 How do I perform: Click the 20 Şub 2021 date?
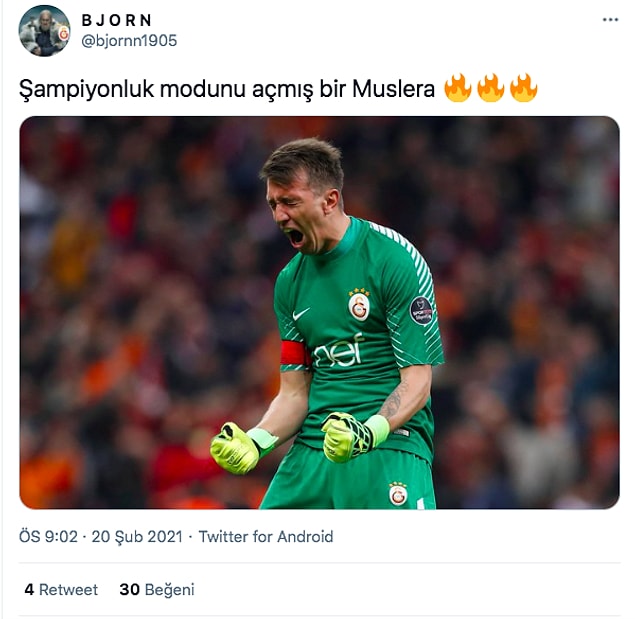(x=137, y=536)
